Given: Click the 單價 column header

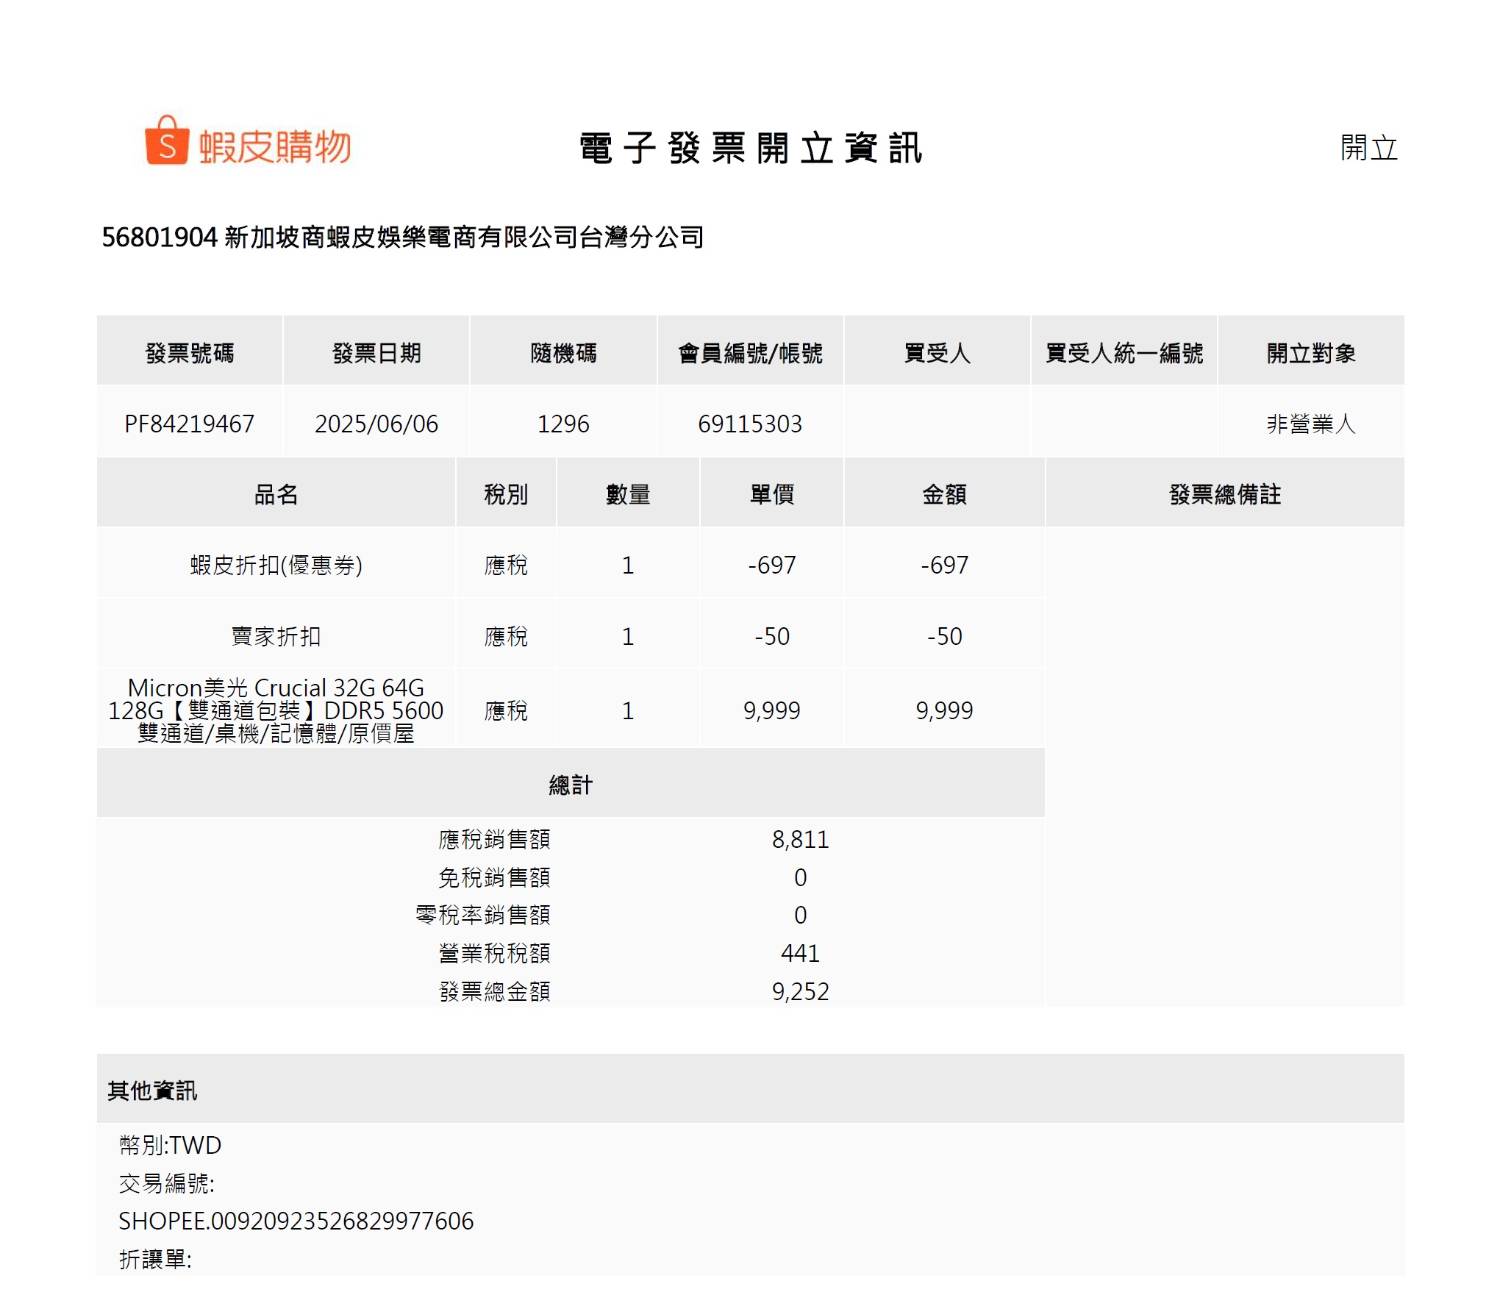Looking at the screenshot, I should [772, 494].
